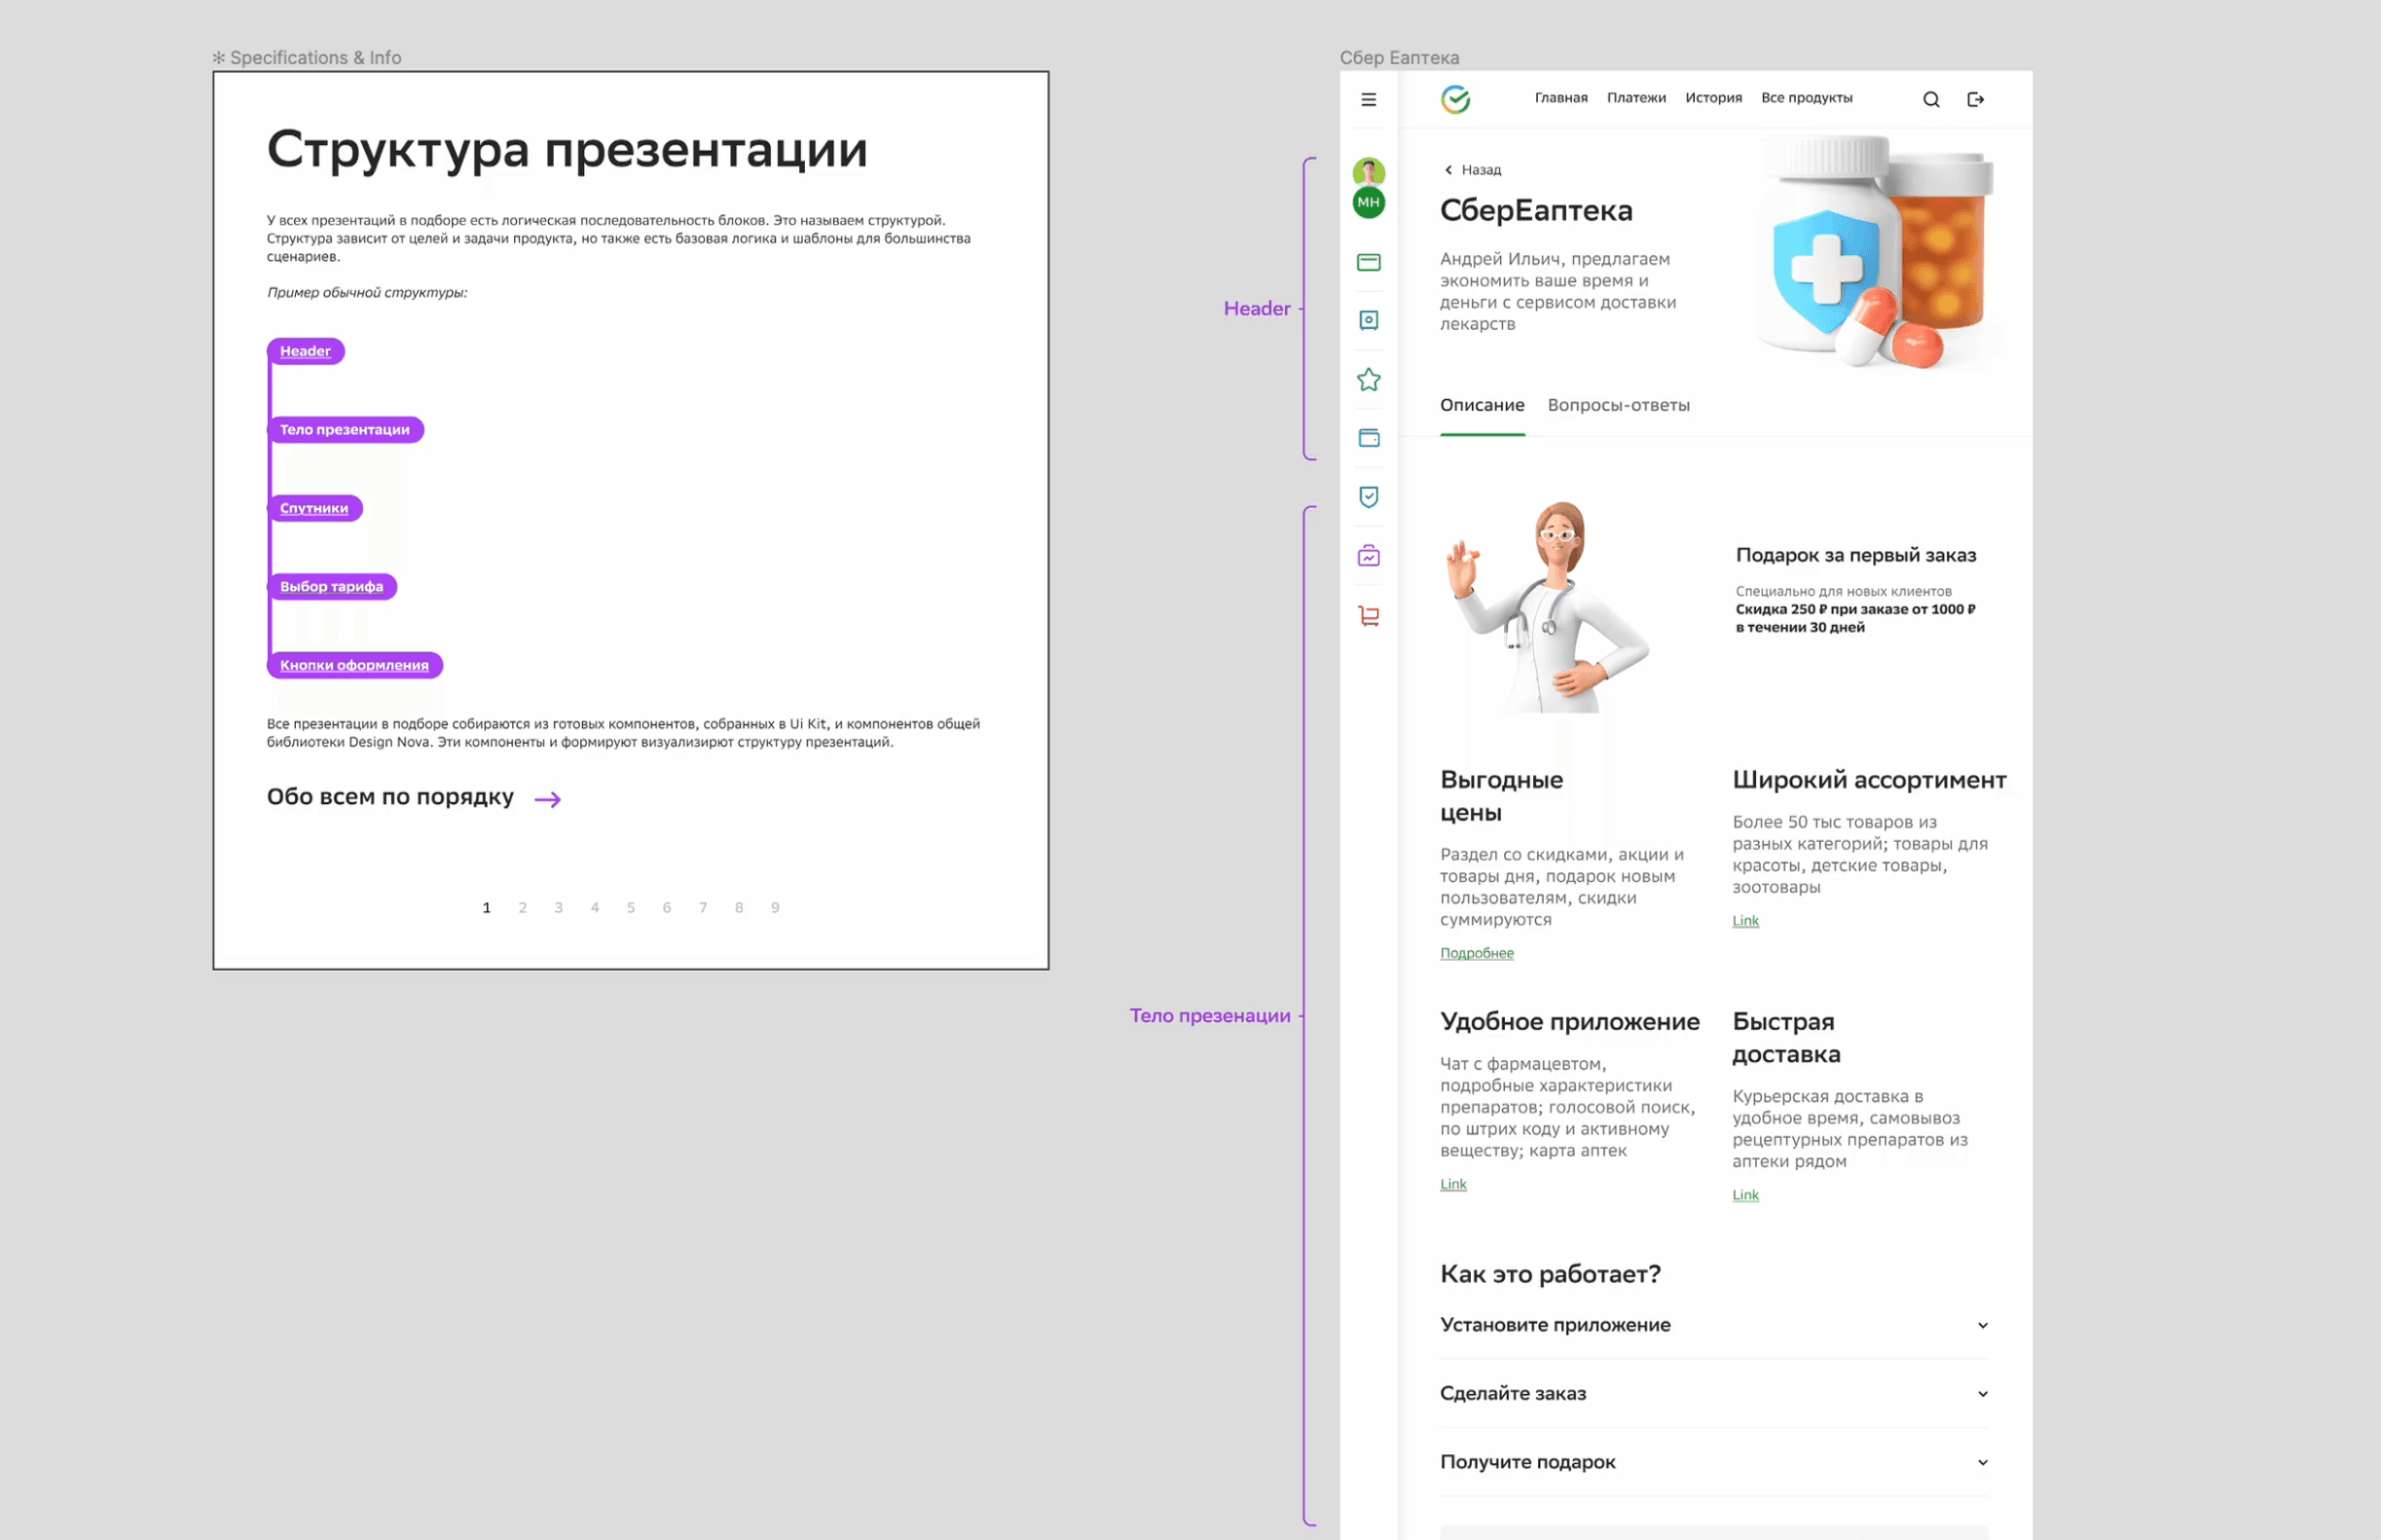Click the Как это работает? heading
The image size is (2381, 1540).
1550,1274
